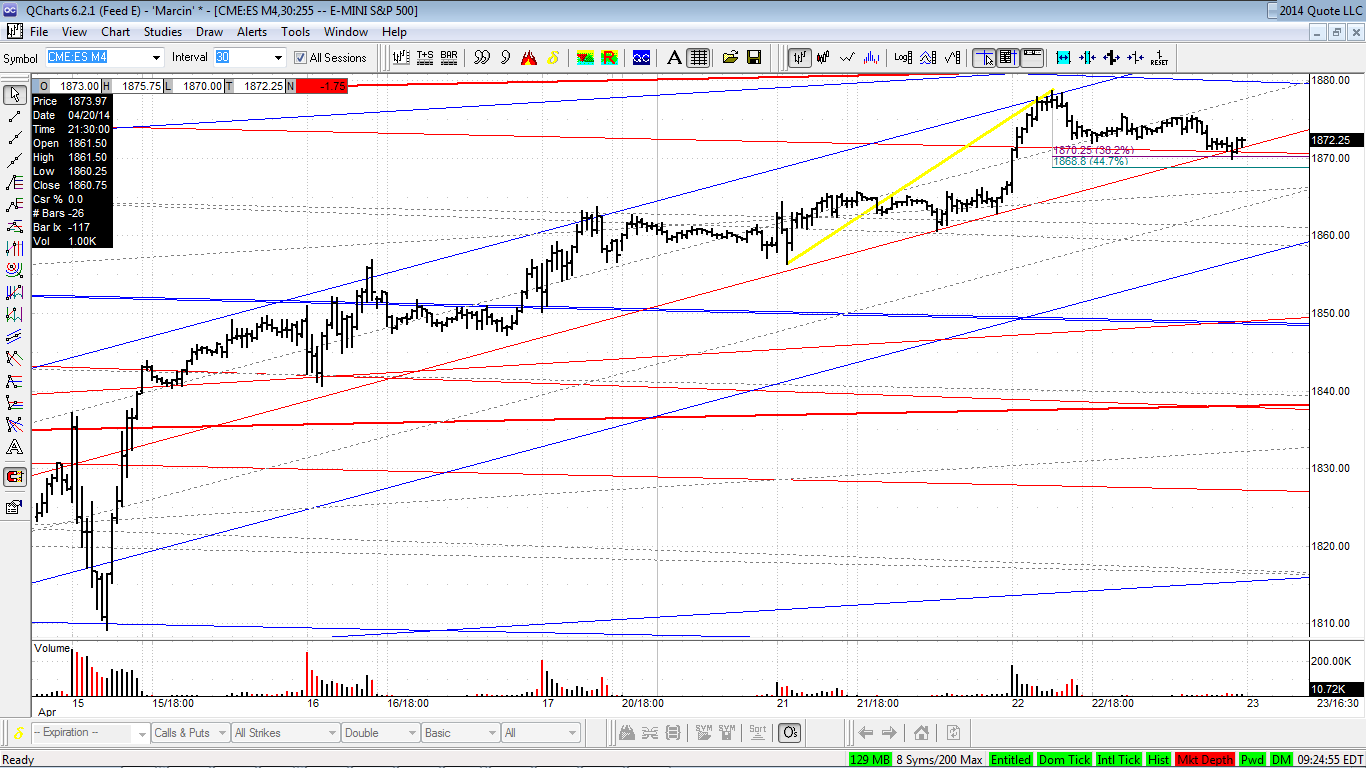The width and height of the screenshot is (1366, 768).
Task: Open the Alerts menu
Action: pos(252,32)
